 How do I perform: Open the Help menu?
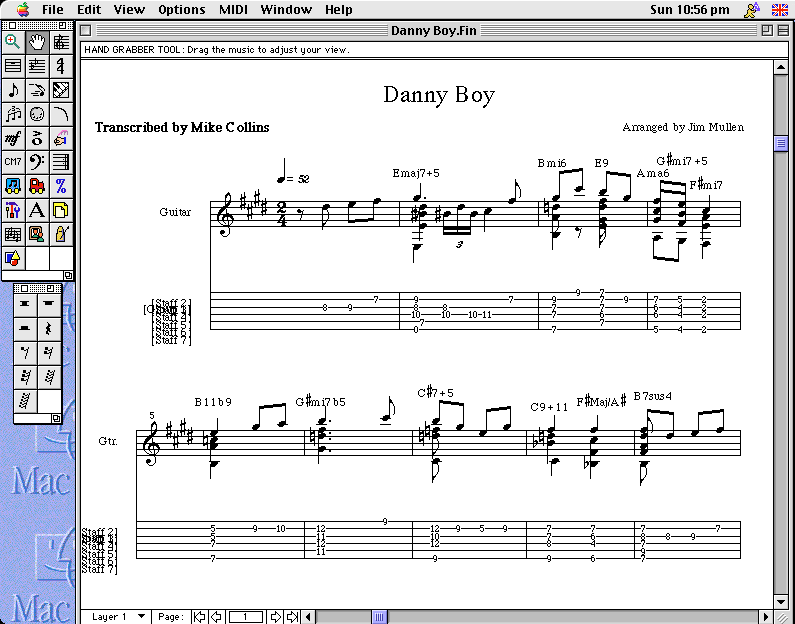[x=339, y=10]
